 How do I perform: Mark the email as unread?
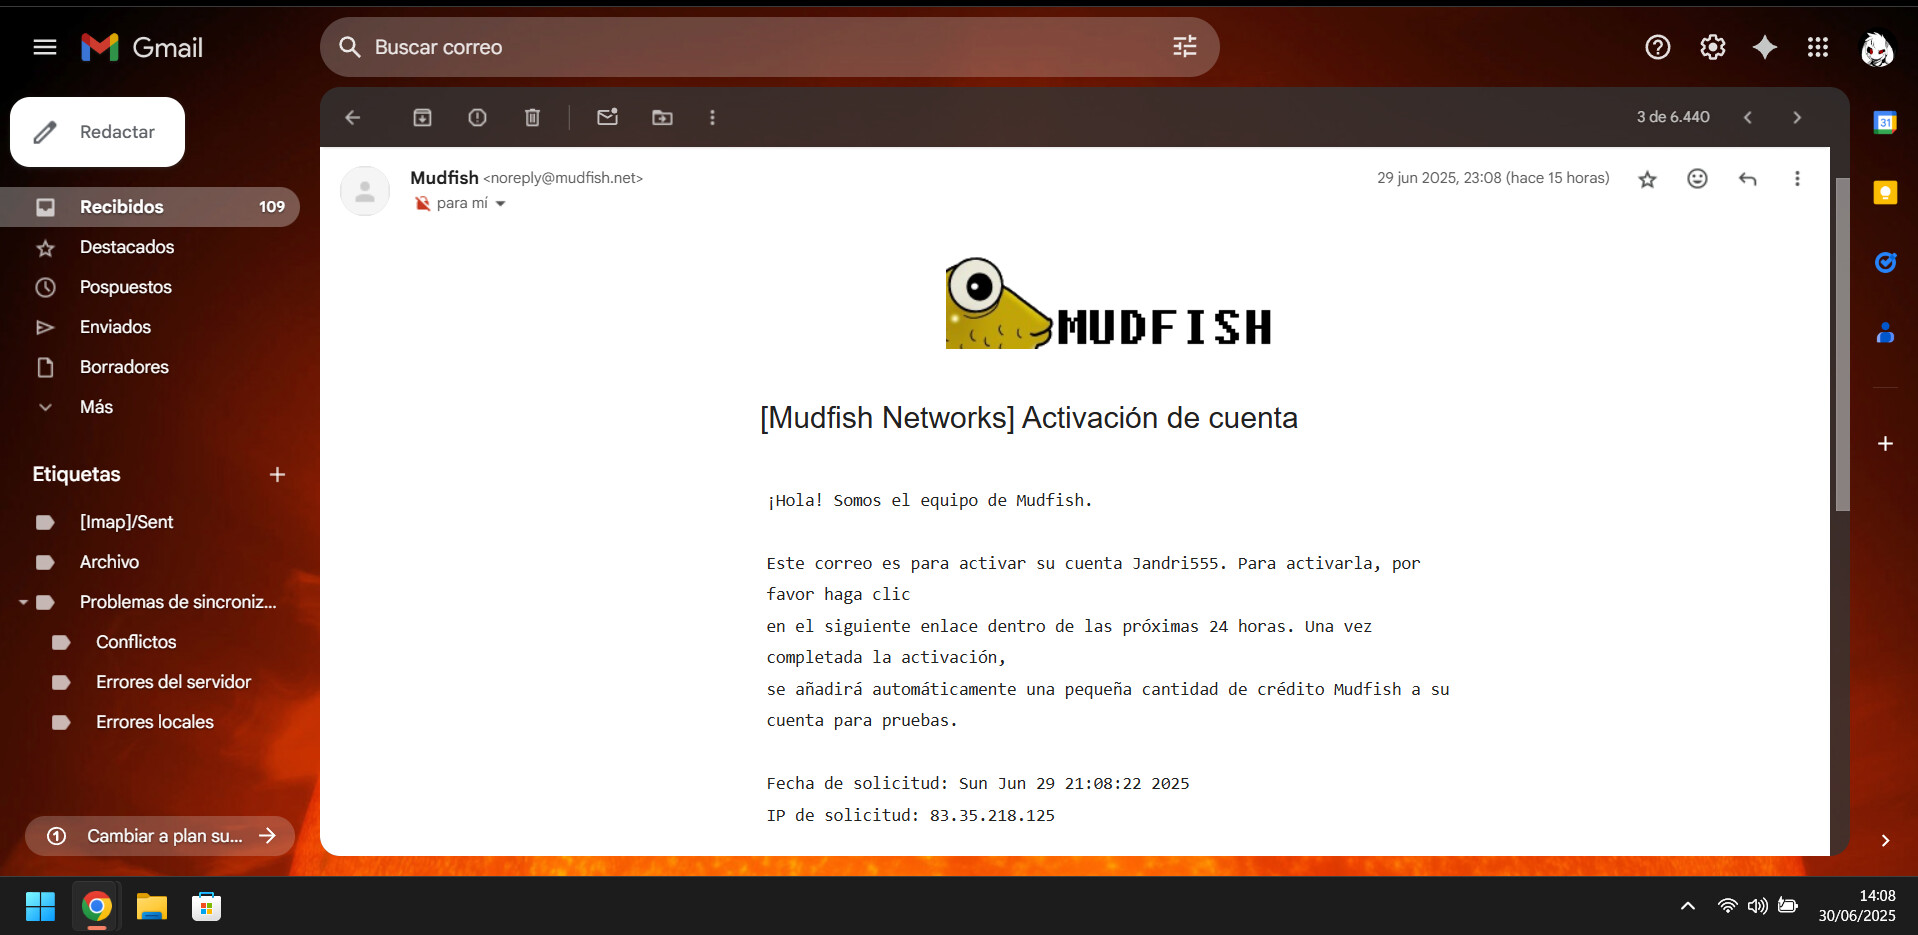coord(607,117)
